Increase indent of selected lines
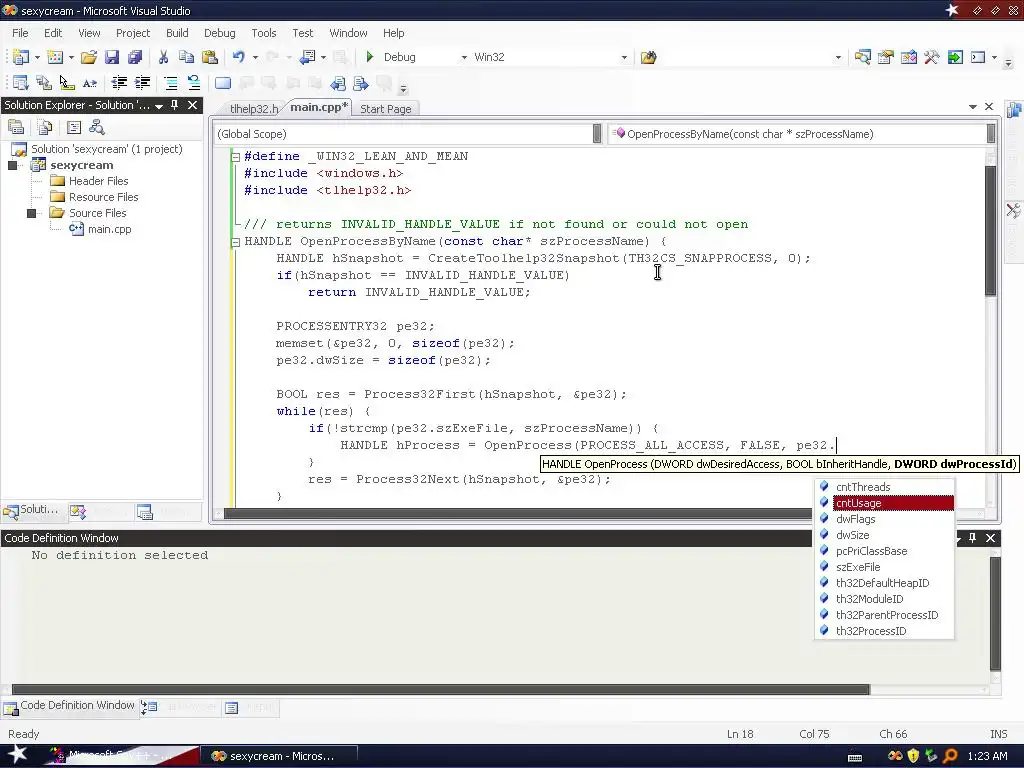 (x=142, y=83)
